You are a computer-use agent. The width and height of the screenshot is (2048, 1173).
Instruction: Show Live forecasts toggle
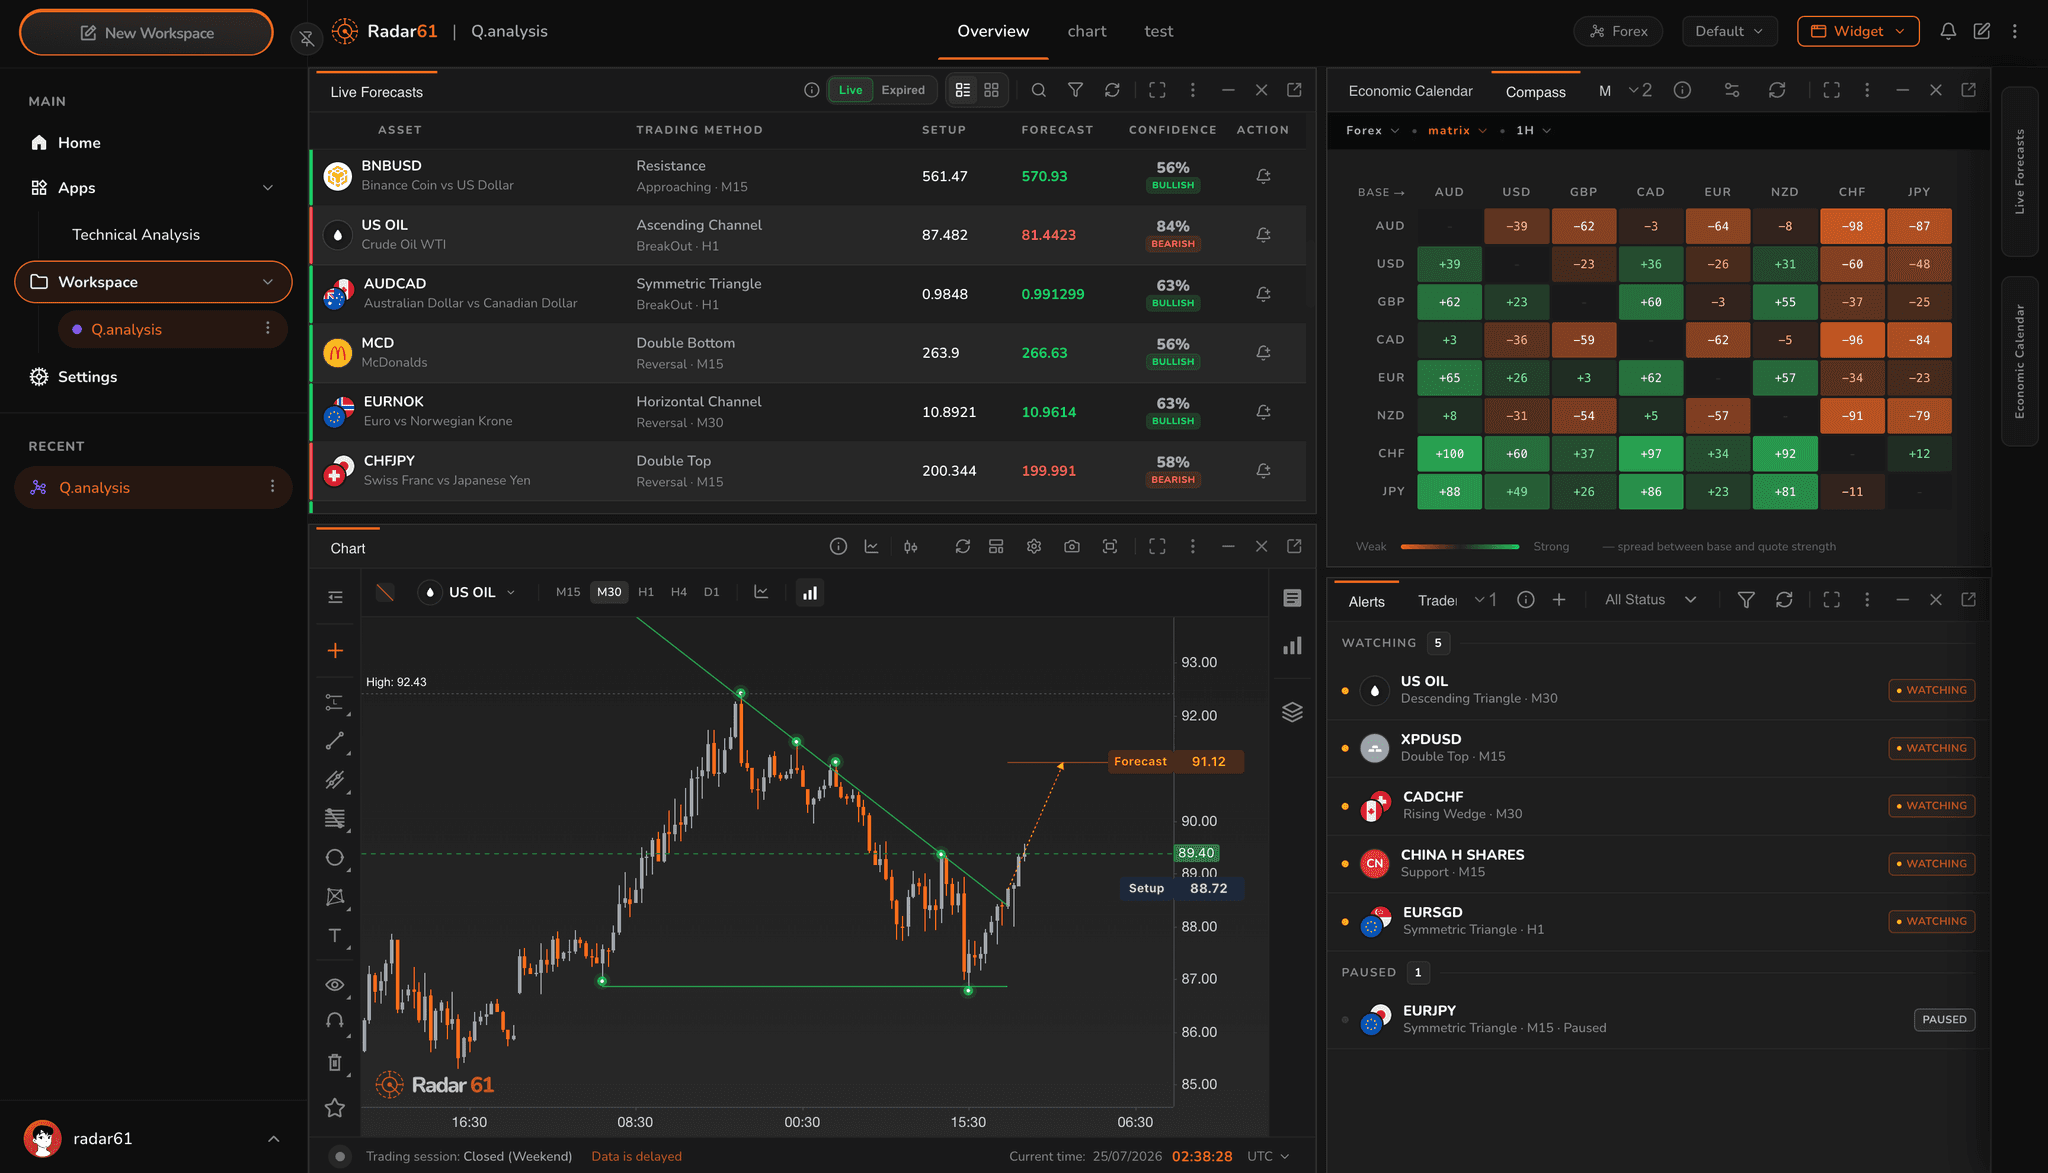(x=850, y=90)
